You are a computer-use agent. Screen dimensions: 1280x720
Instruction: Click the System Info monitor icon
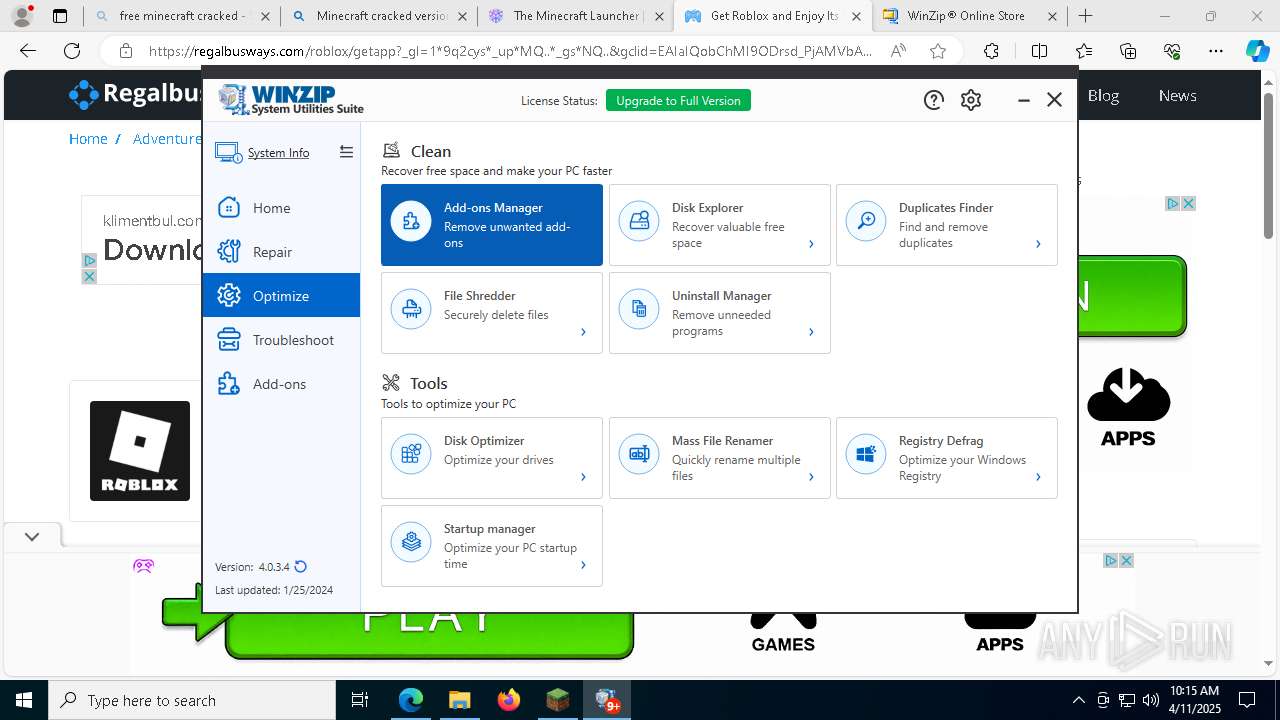pos(228,153)
